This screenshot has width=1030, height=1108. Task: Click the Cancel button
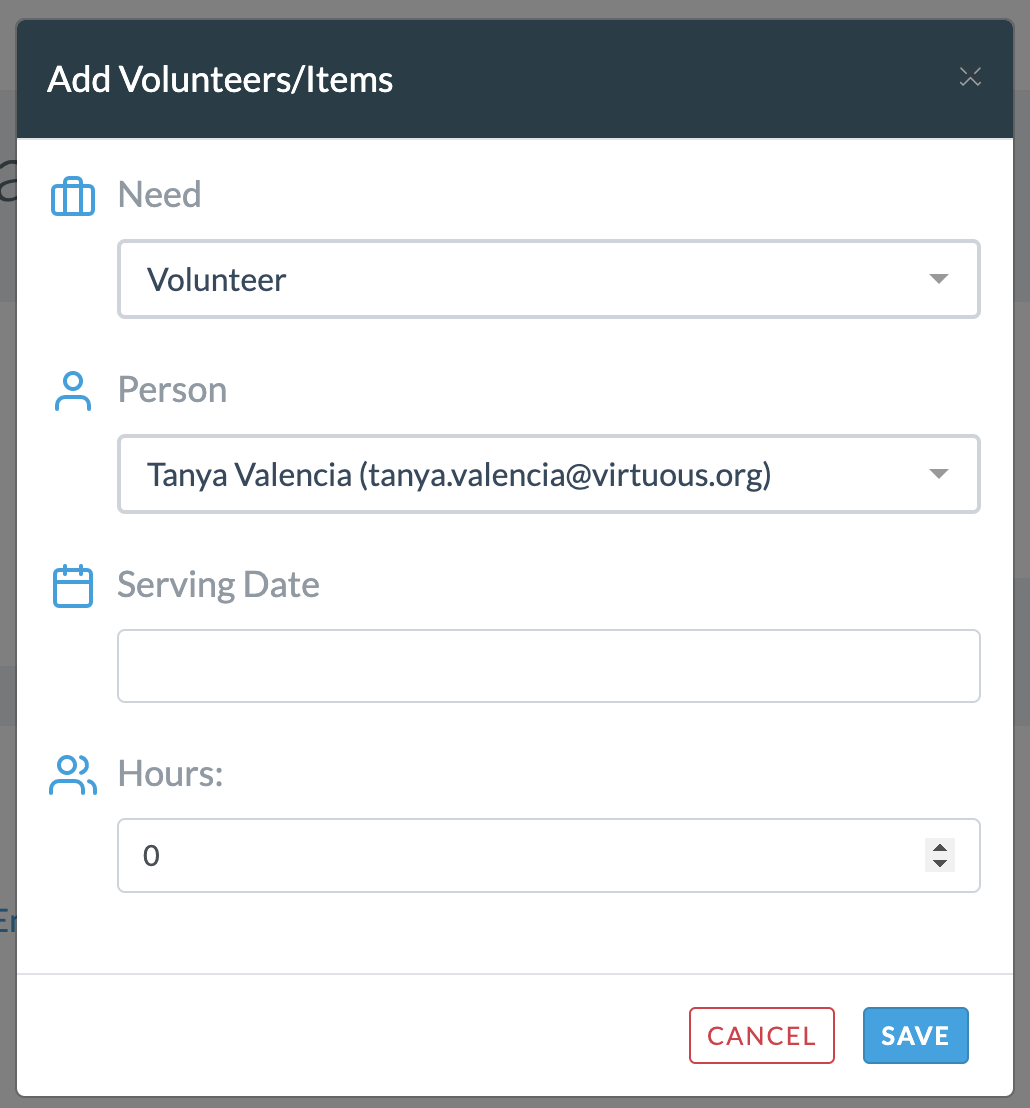click(762, 1035)
